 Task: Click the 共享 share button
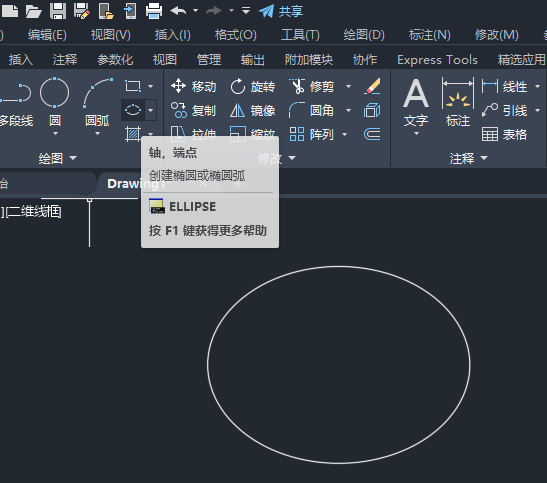pos(281,11)
